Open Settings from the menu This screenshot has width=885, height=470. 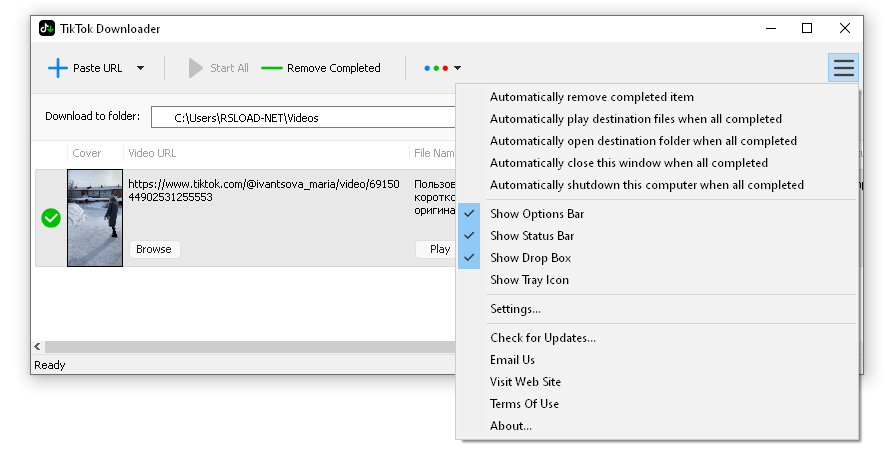click(515, 309)
